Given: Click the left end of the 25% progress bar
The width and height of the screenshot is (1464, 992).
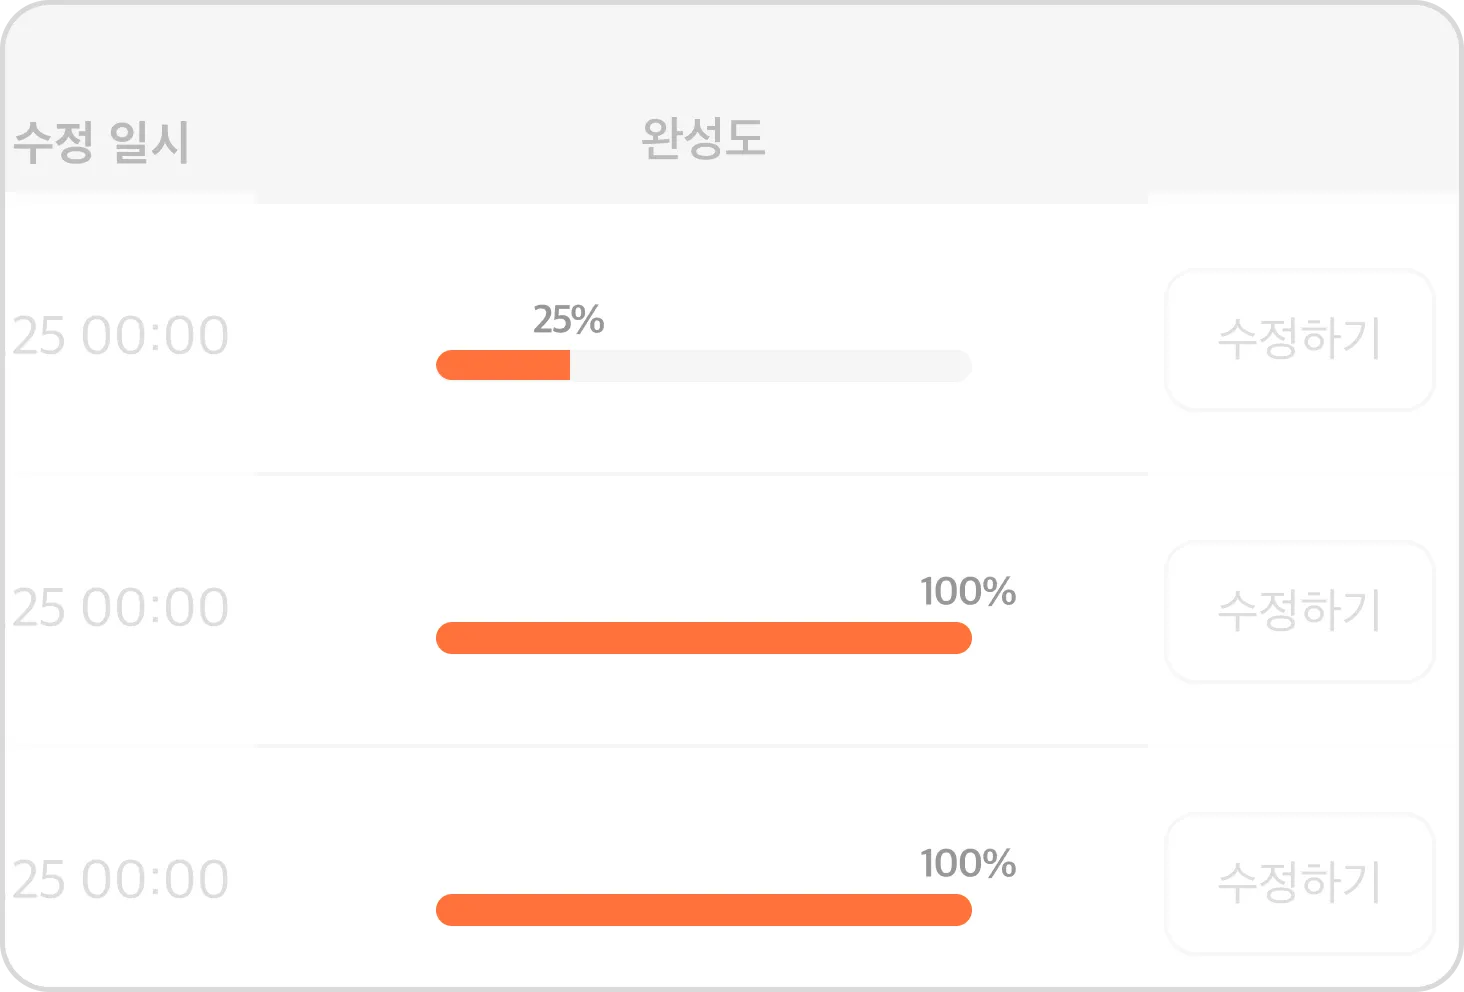Looking at the screenshot, I should 448,365.
